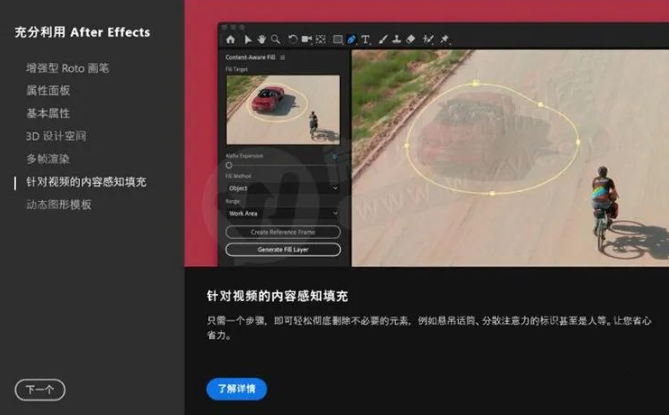Click the blue 了解详情 button

(x=237, y=389)
